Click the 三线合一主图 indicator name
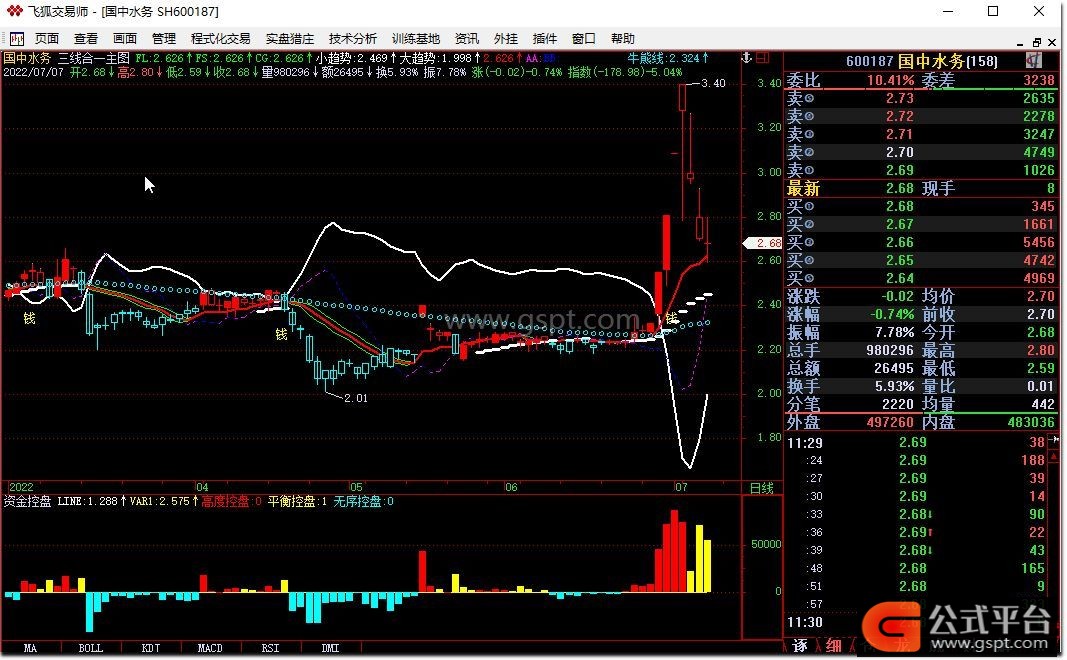The width and height of the screenshot is (1067, 660). pyautogui.click(x=93, y=59)
